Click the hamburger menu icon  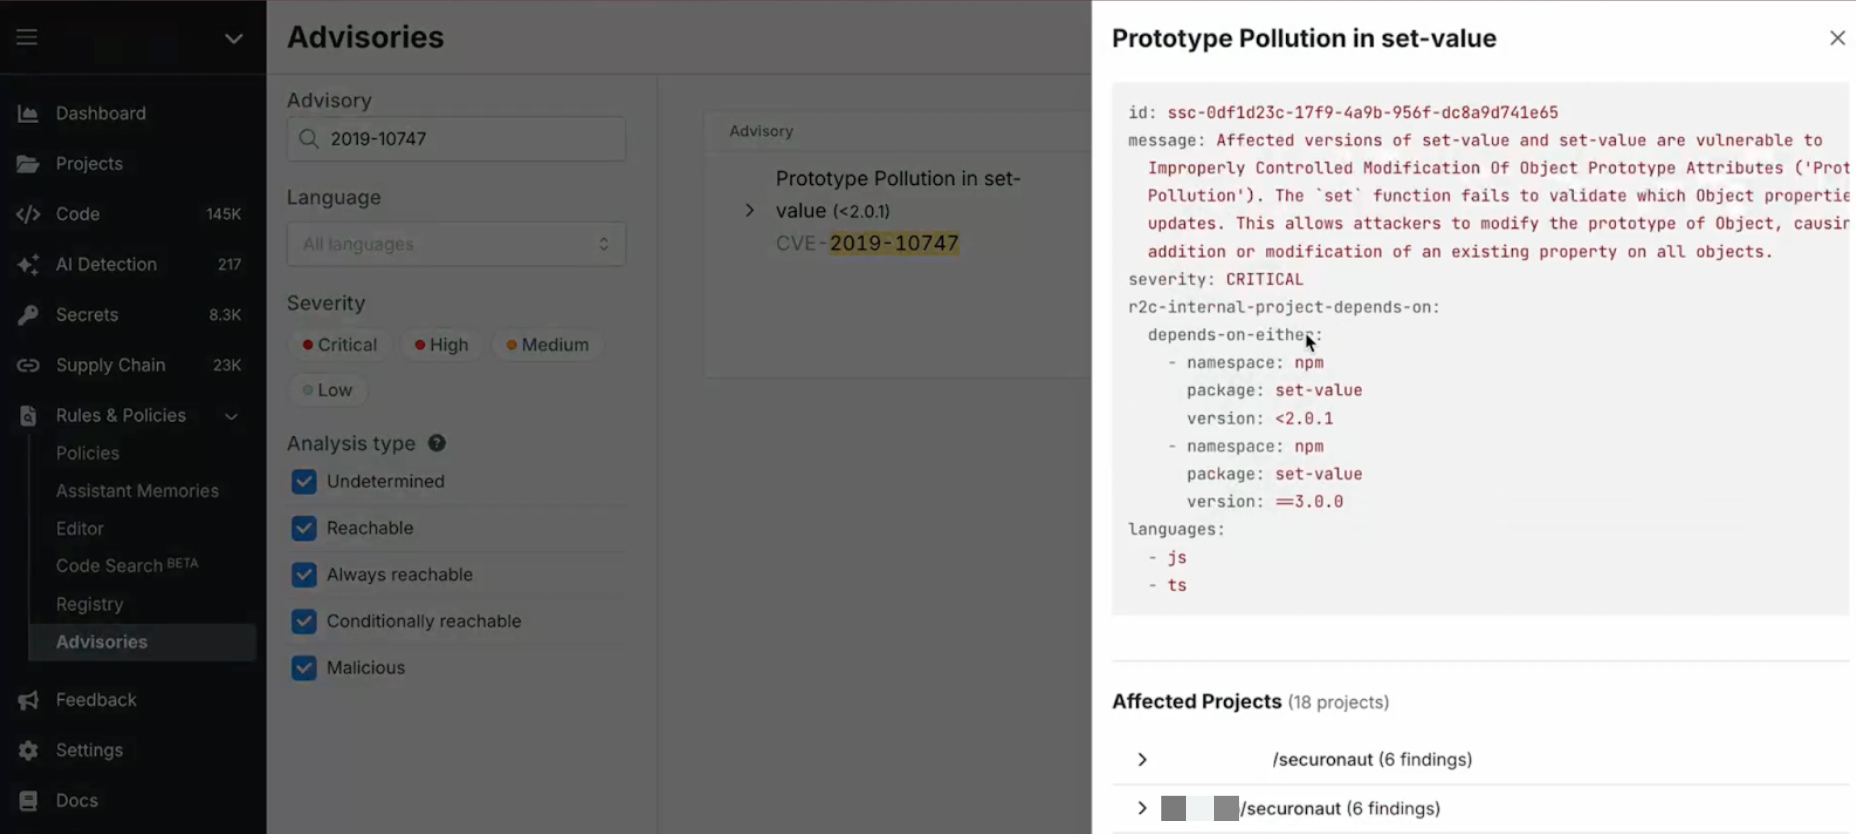[x=27, y=37]
